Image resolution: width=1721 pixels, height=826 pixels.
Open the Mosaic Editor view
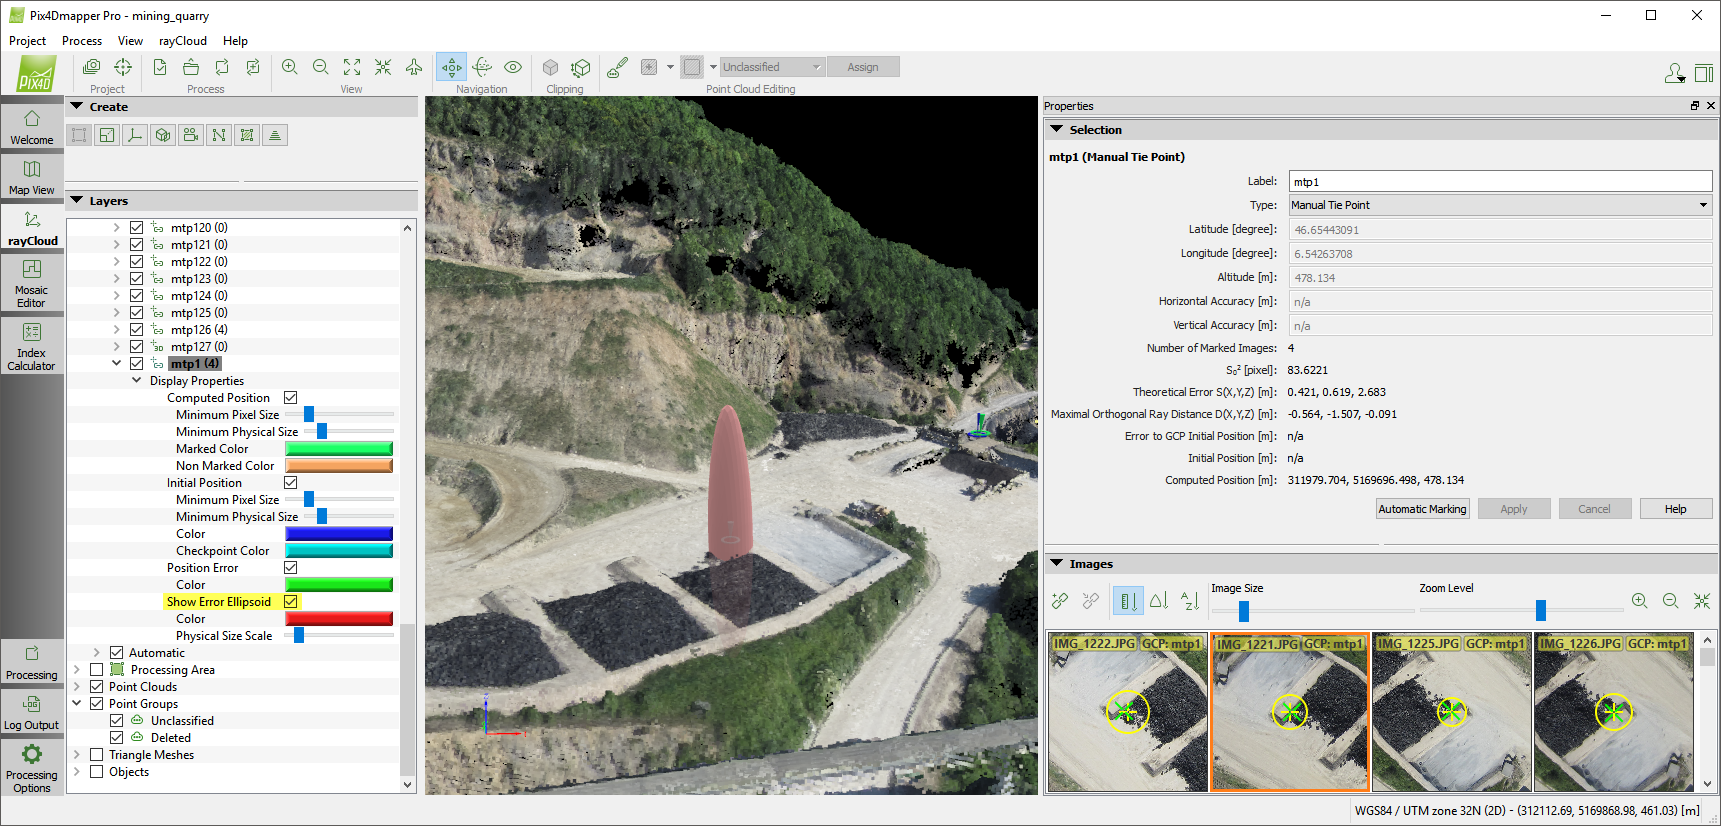tap(32, 282)
